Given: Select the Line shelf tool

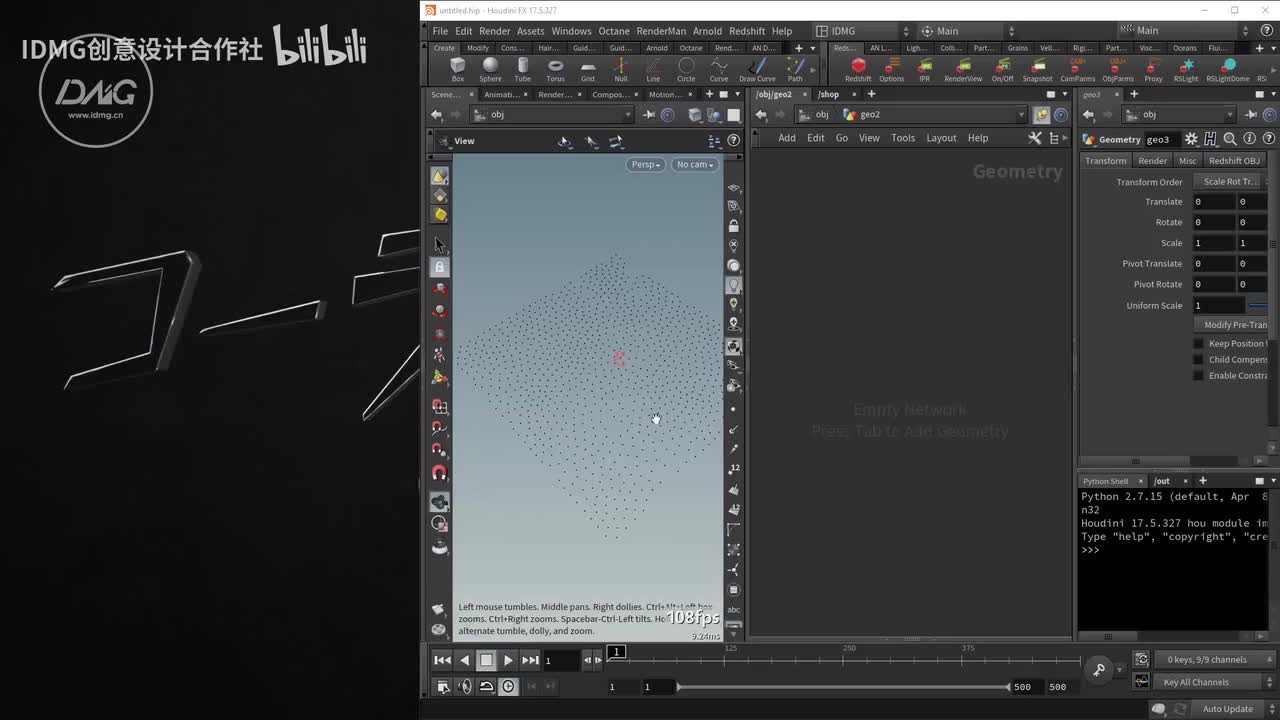Looking at the screenshot, I should (653, 70).
